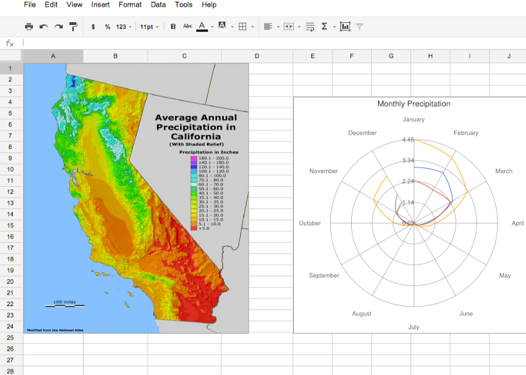Image resolution: width=526 pixels, height=375 pixels.
Task: Open the Insert menu
Action: (100, 5)
